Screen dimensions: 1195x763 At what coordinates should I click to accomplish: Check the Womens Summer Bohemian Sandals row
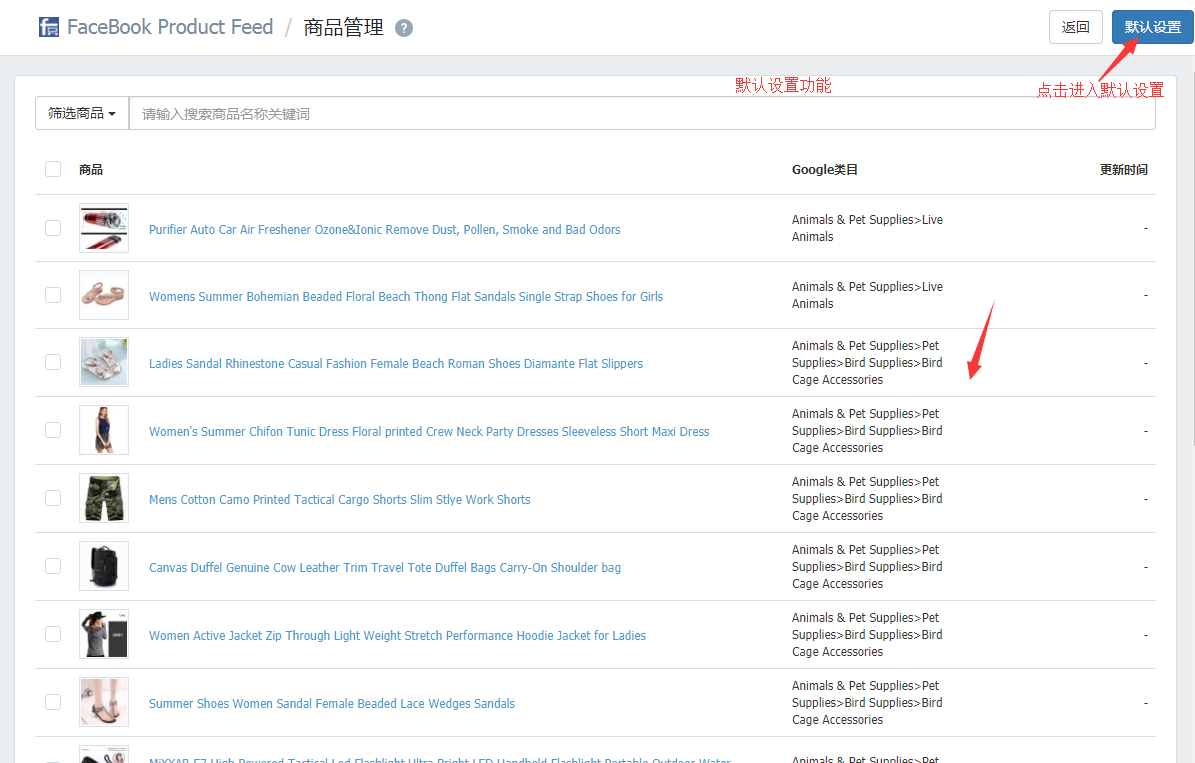(x=53, y=295)
